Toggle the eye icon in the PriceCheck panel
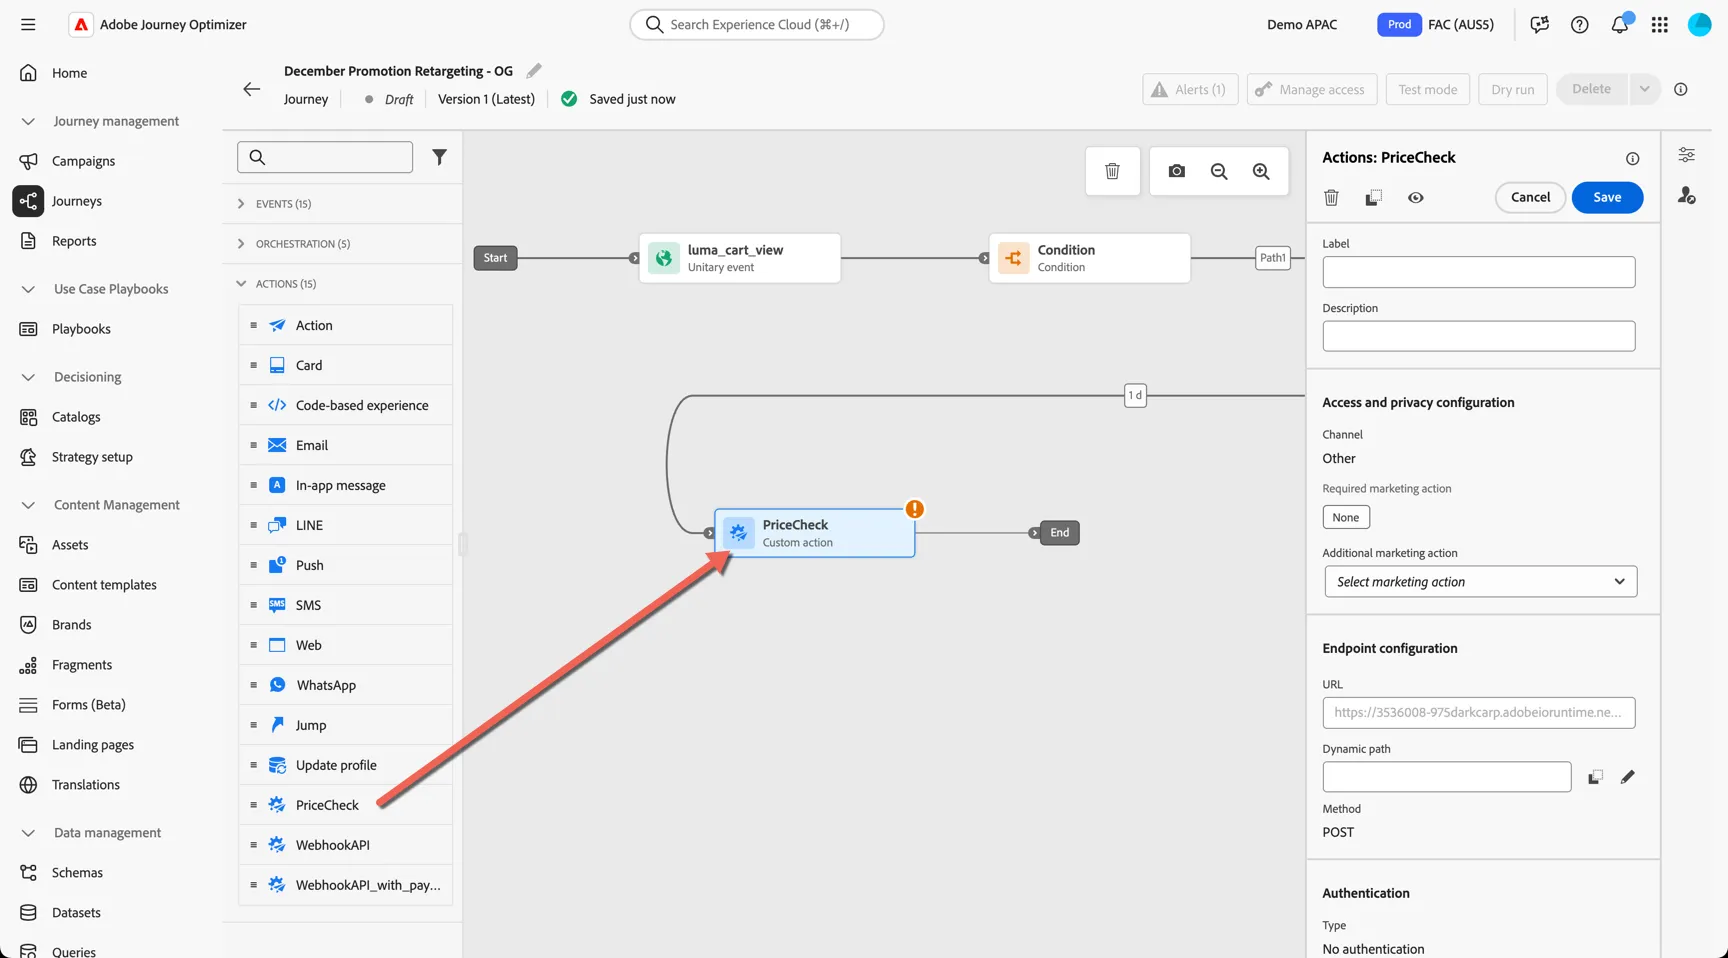The width and height of the screenshot is (1728, 958). pyautogui.click(x=1416, y=198)
